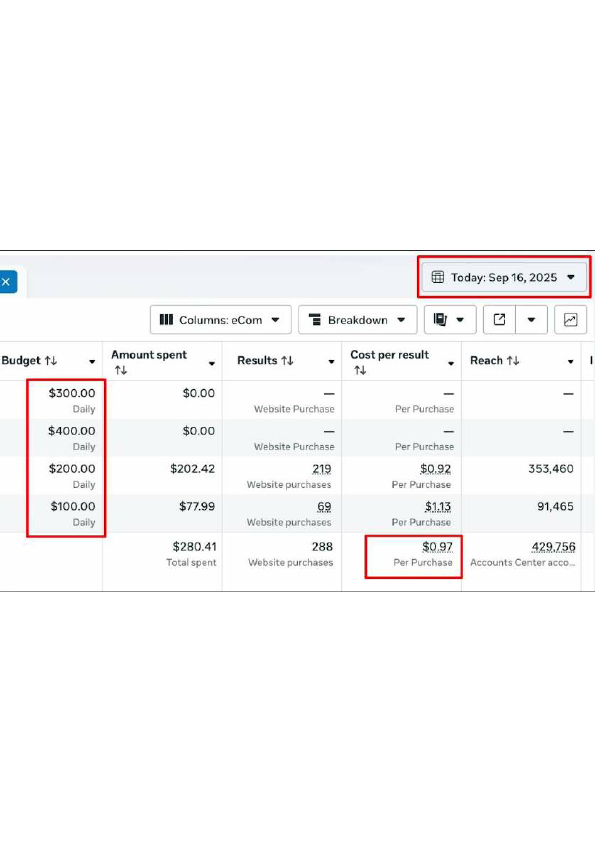The image size is (595, 842).
Task: Expand export options dropdown arrow
Action: pyautogui.click(x=531, y=320)
